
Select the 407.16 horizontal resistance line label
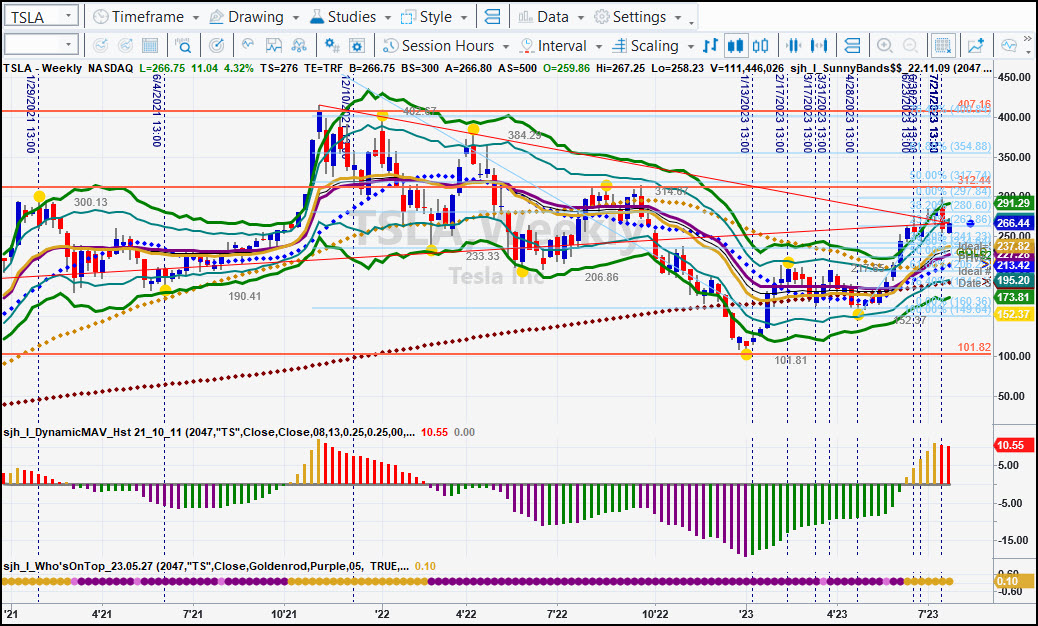click(974, 105)
